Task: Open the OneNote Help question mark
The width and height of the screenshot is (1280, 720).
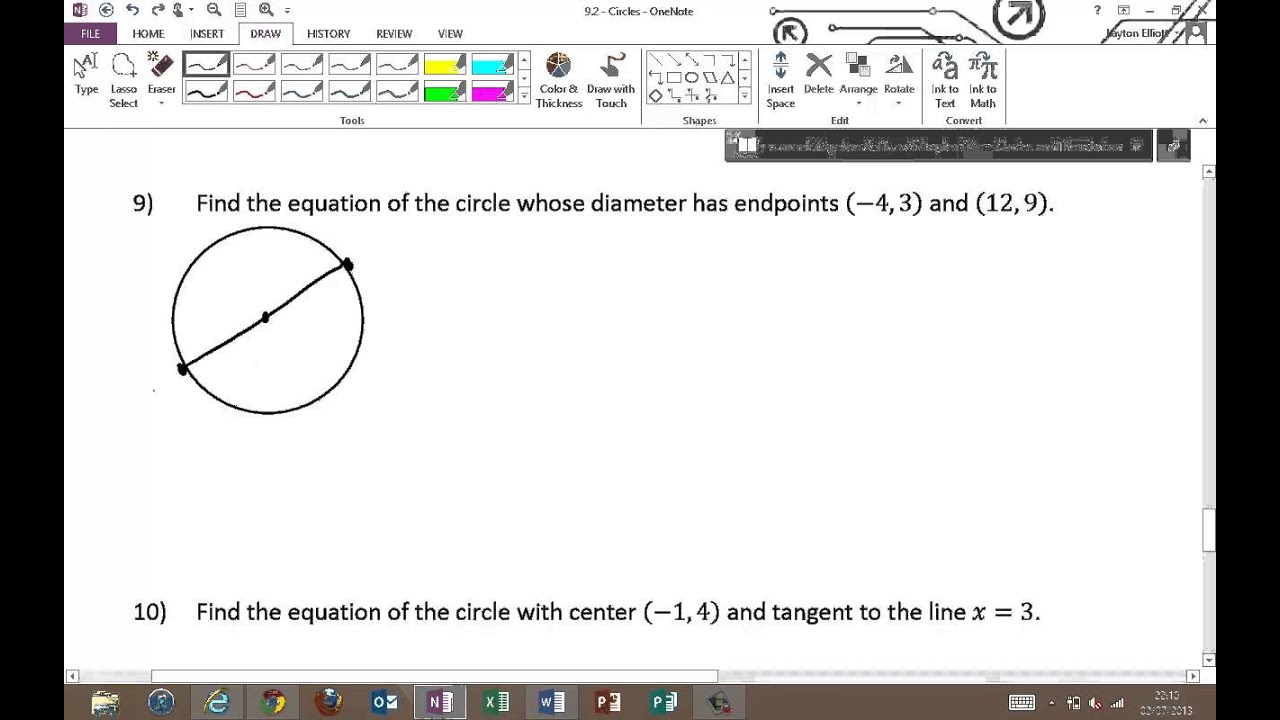Action: click(1098, 10)
